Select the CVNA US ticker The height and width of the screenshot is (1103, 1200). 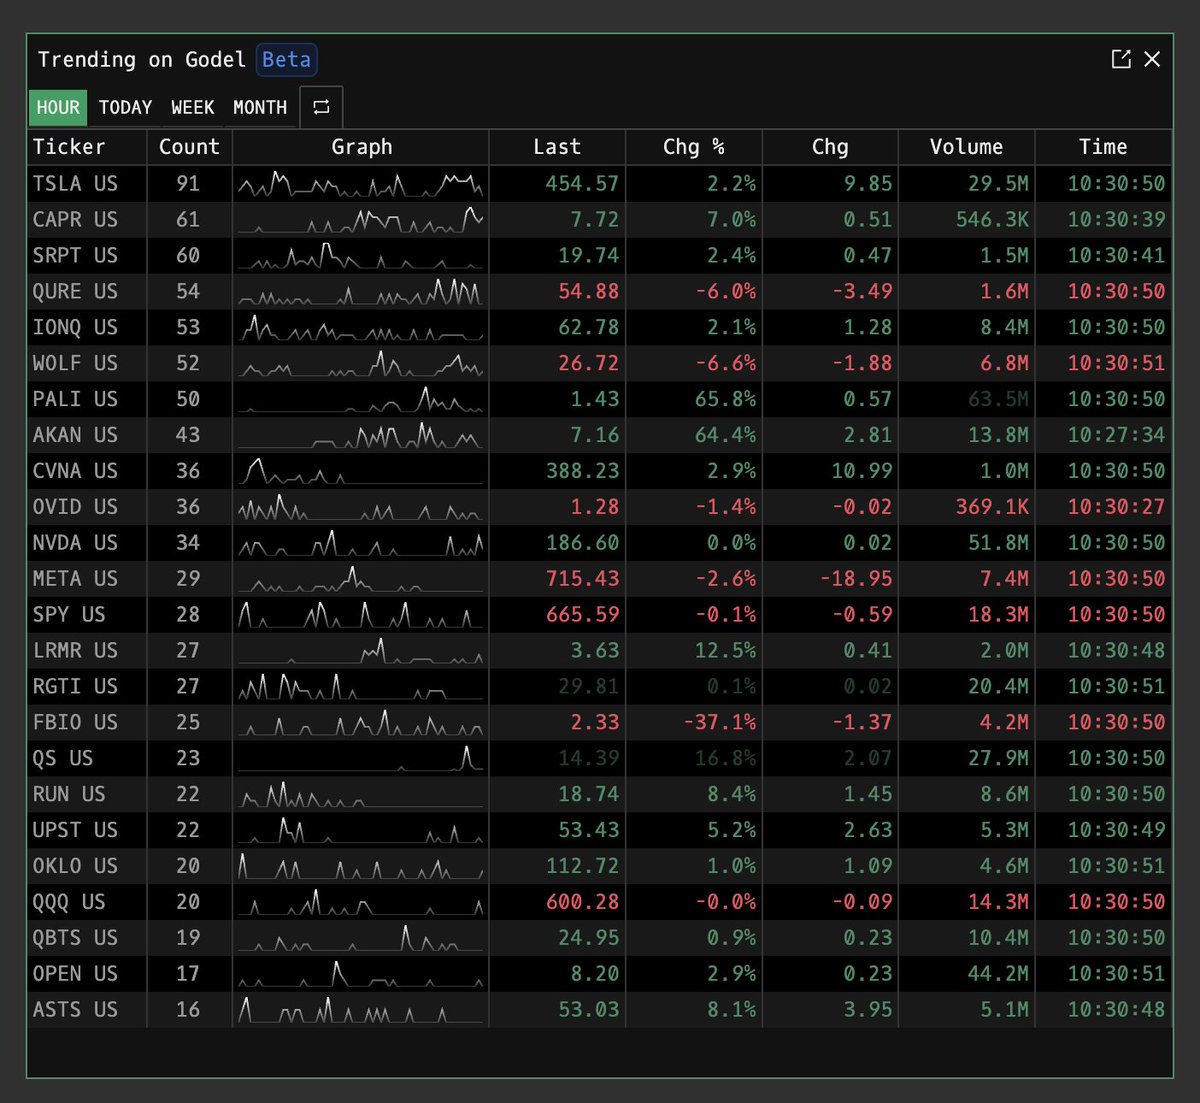coord(75,471)
